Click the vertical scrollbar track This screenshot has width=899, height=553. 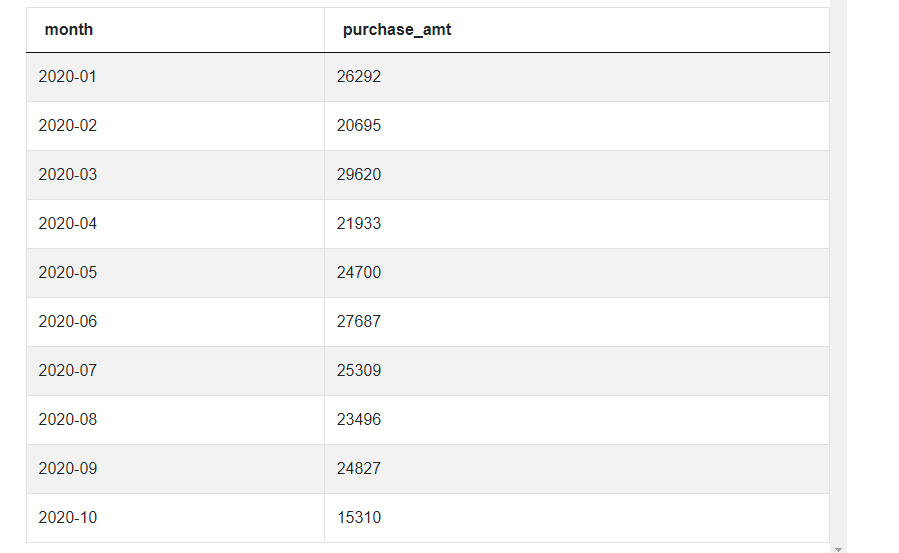click(x=838, y=270)
